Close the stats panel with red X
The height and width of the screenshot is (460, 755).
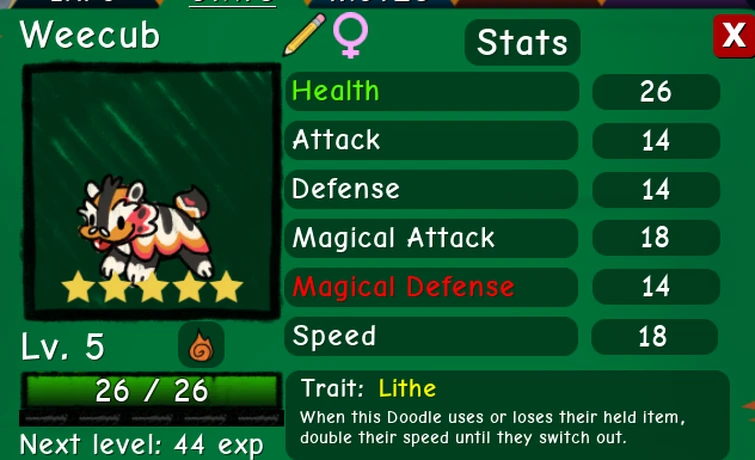(733, 36)
